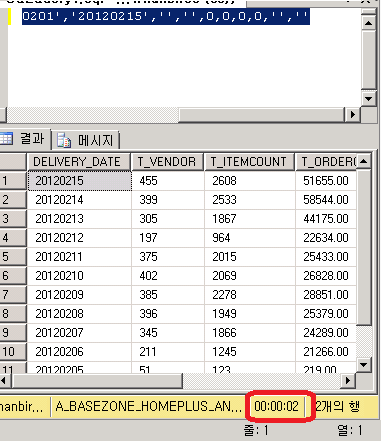Click results grid vertical scrollbar thumb
The width and height of the screenshot is (381, 443).
pyautogui.click(x=364, y=247)
